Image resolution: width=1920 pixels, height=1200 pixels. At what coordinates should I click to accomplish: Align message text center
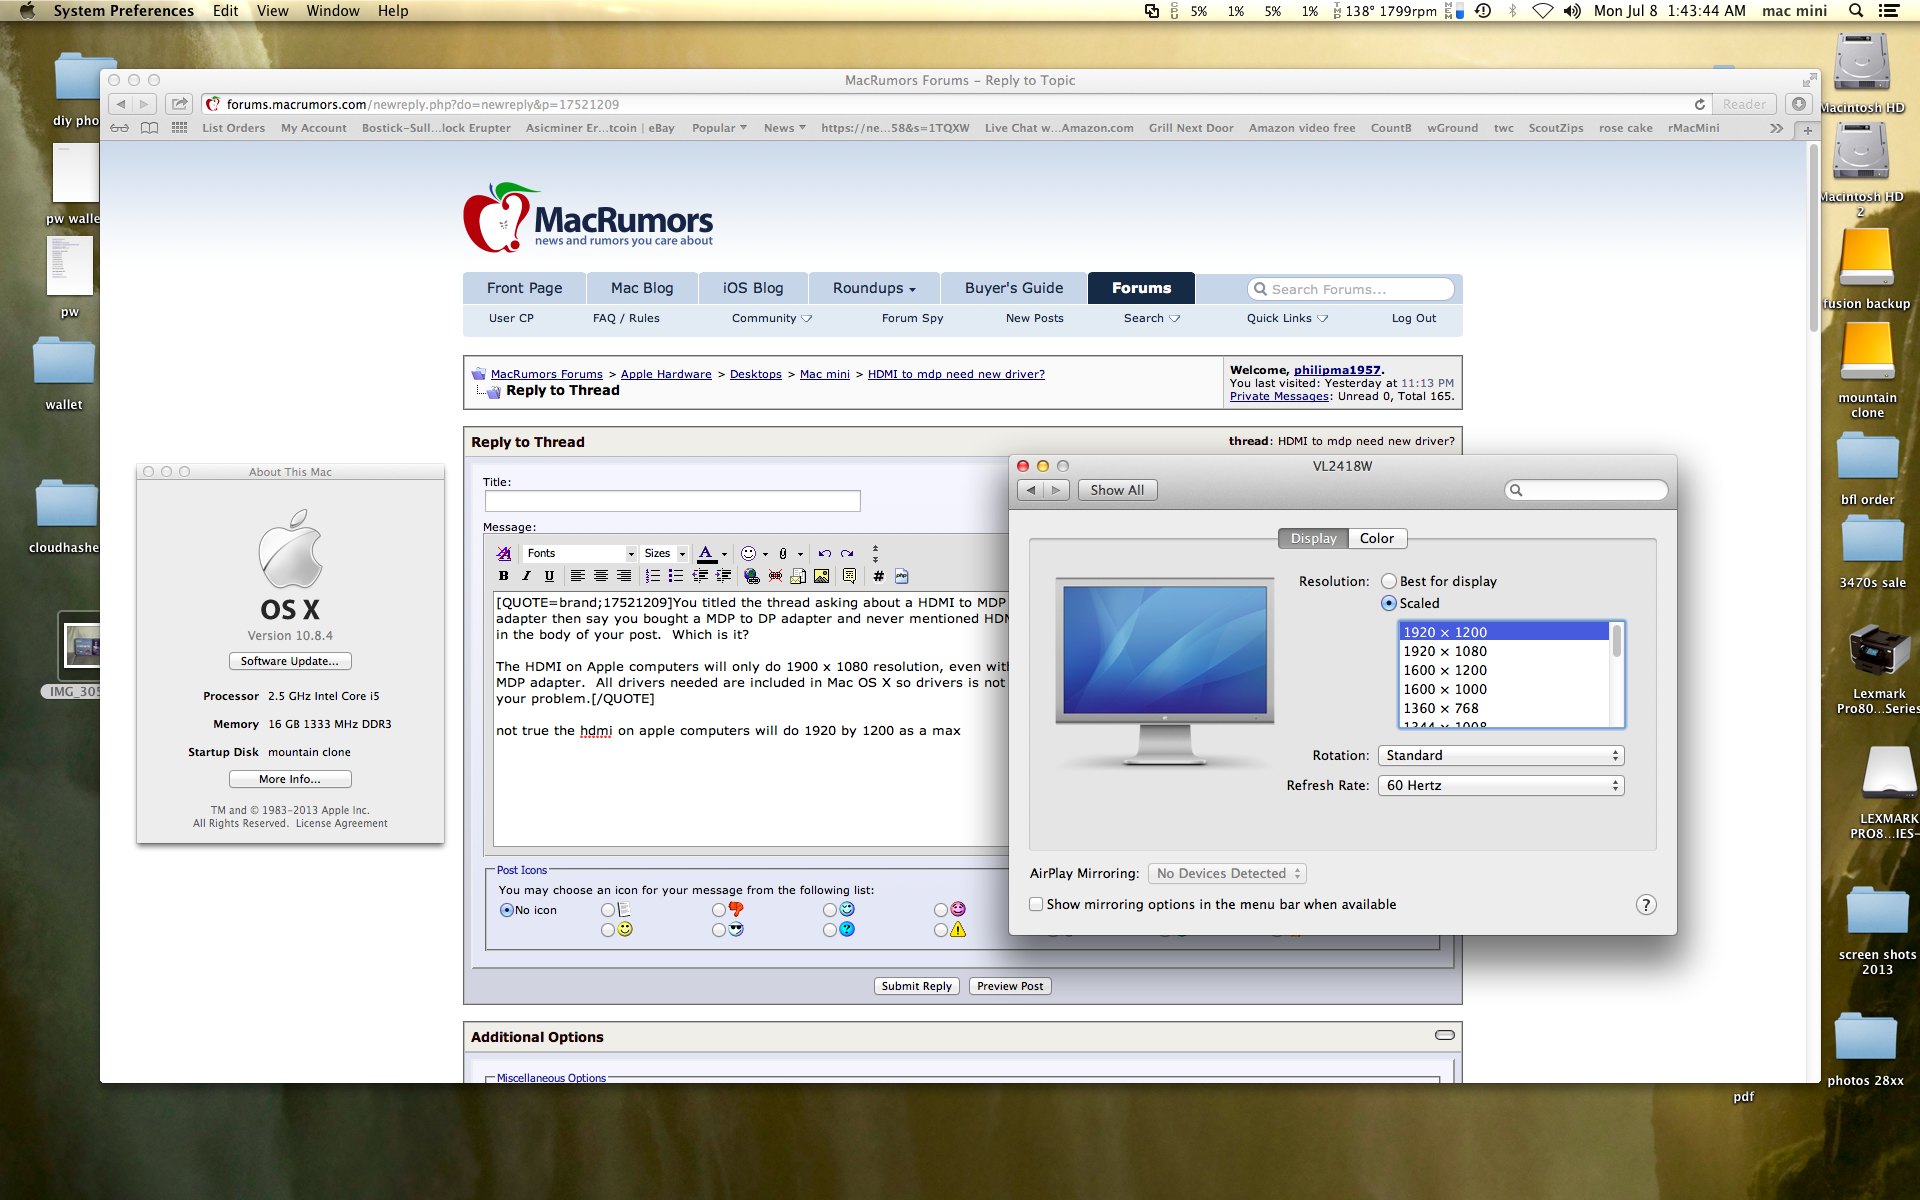(600, 576)
